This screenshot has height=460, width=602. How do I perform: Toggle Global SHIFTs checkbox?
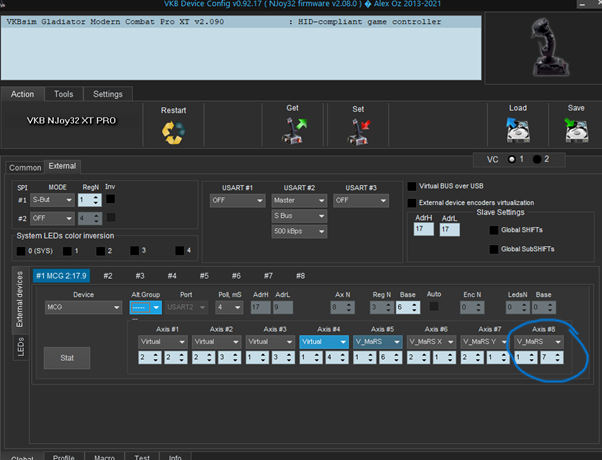click(494, 230)
